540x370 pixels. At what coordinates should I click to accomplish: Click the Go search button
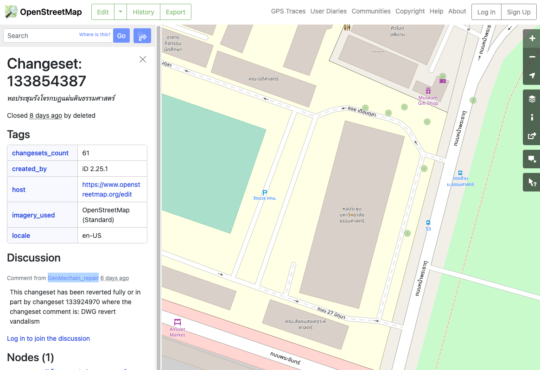pos(121,35)
